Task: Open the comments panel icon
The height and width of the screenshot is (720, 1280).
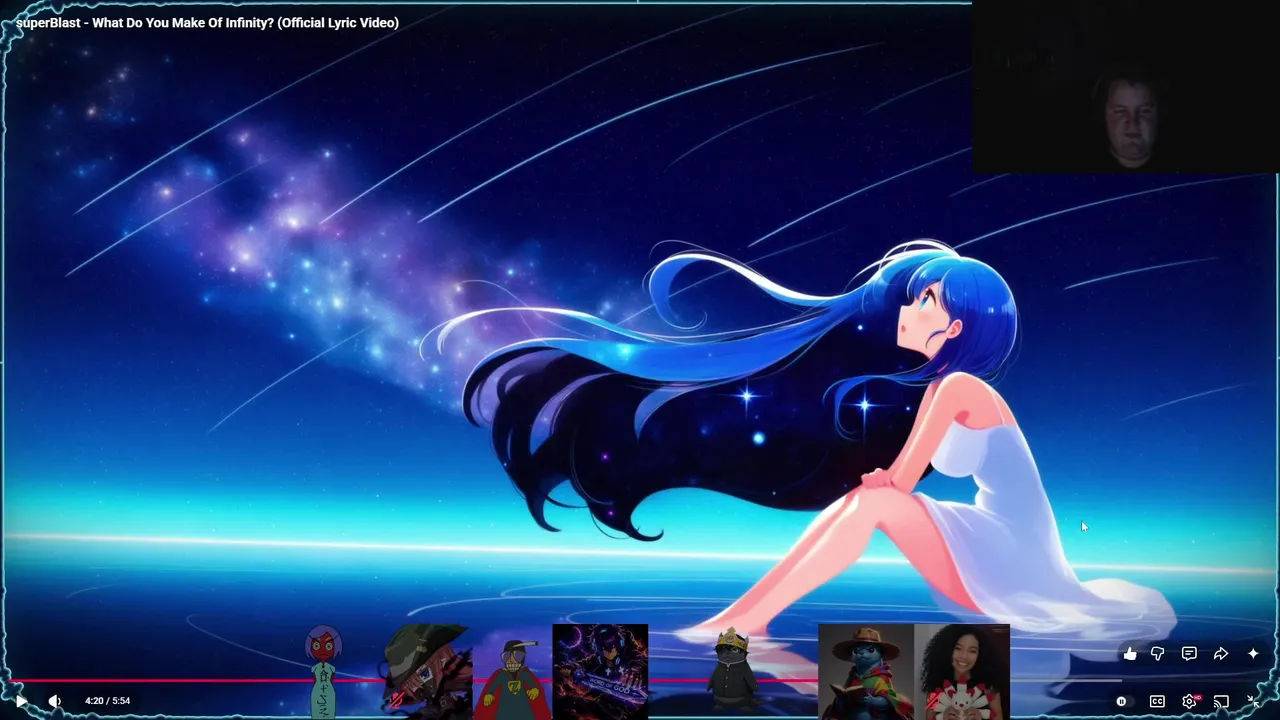Action: 1189,654
